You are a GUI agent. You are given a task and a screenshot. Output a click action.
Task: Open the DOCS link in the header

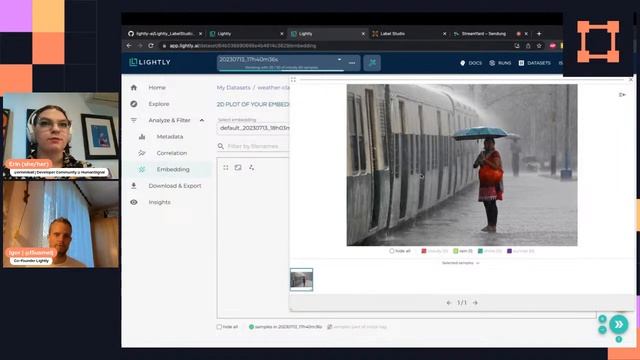tap(471, 63)
